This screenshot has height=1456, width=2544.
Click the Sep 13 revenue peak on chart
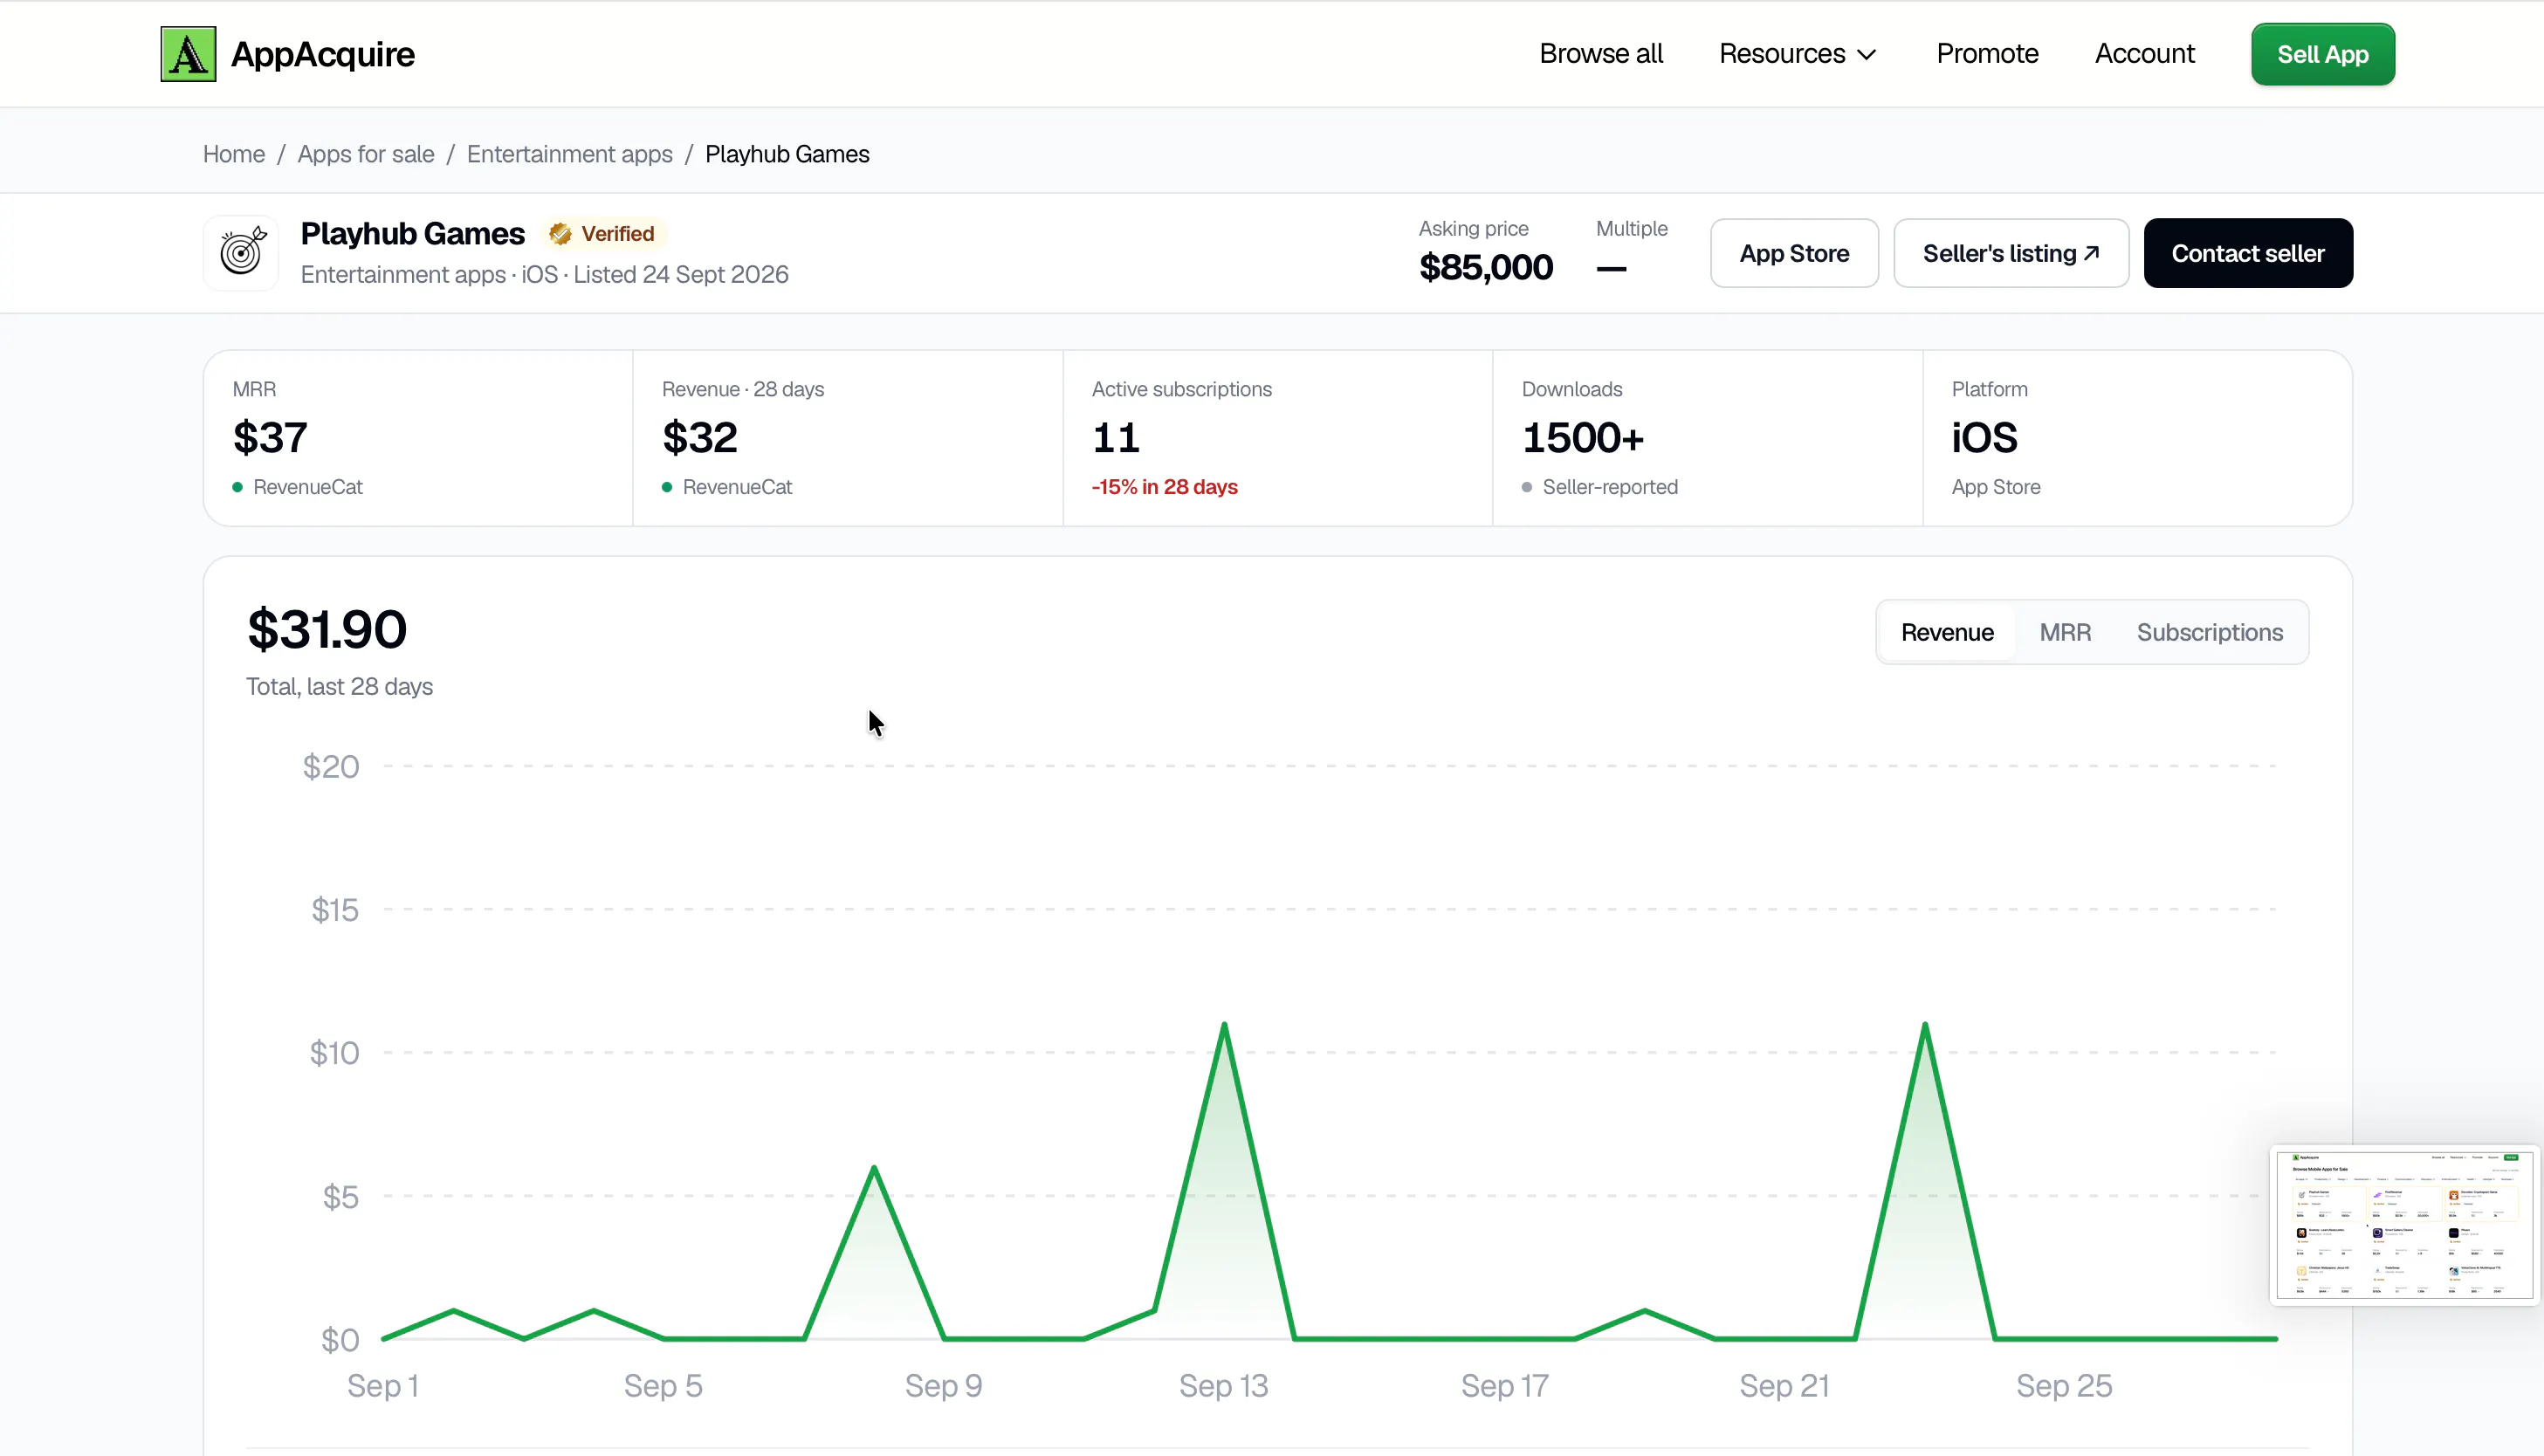[1224, 1025]
